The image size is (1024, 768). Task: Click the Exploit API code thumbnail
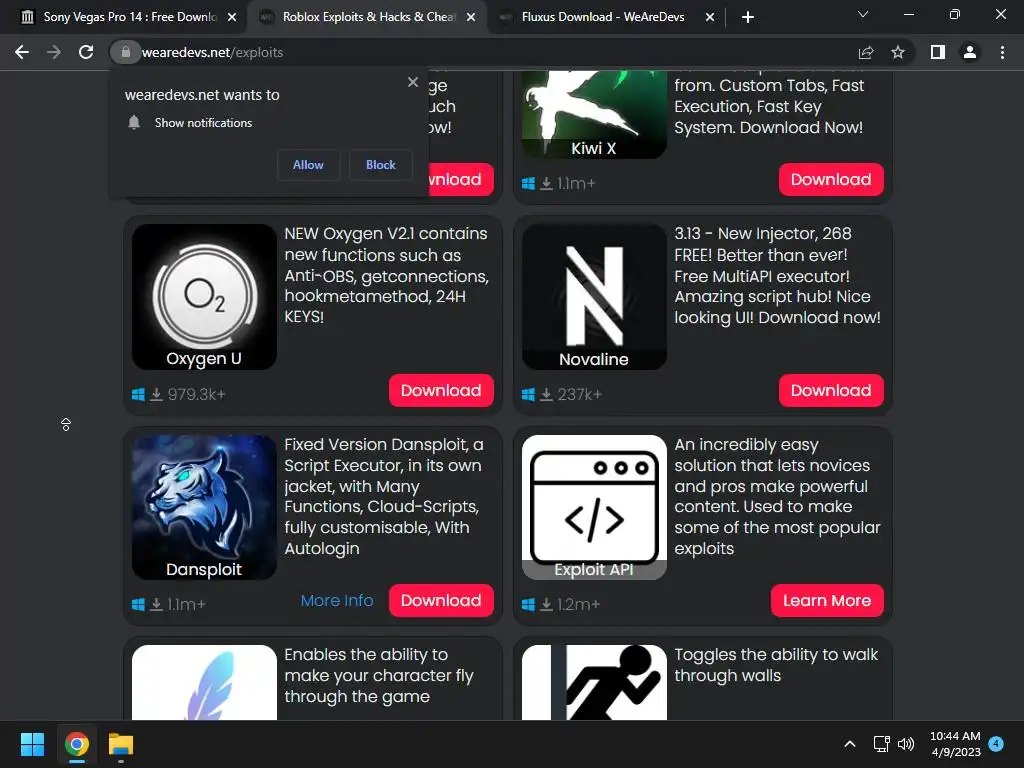coord(594,507)
